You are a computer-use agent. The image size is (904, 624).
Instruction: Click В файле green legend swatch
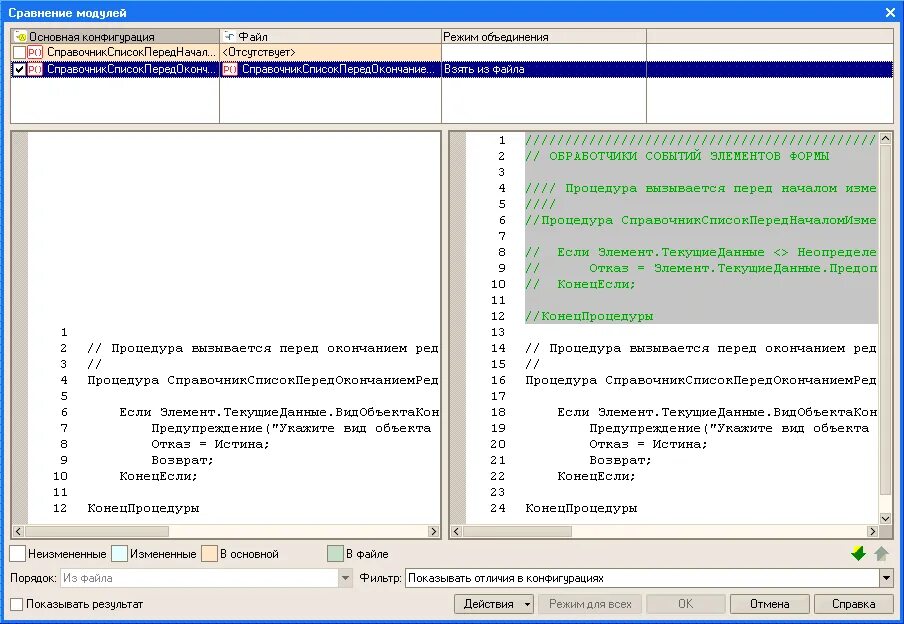[x=336, y=554]
